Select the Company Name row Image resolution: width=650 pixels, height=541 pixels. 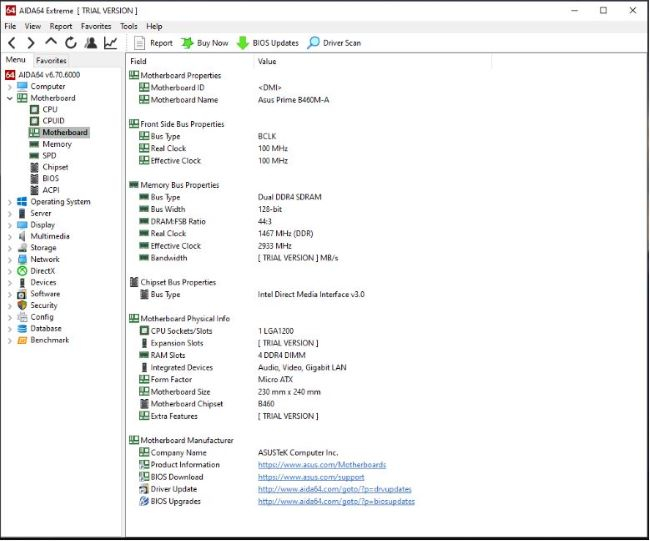click(x=239, y=453)
